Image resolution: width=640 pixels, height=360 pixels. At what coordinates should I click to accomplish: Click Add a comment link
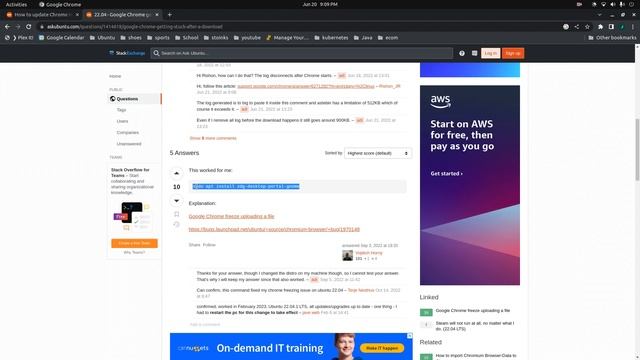point(205,324)
